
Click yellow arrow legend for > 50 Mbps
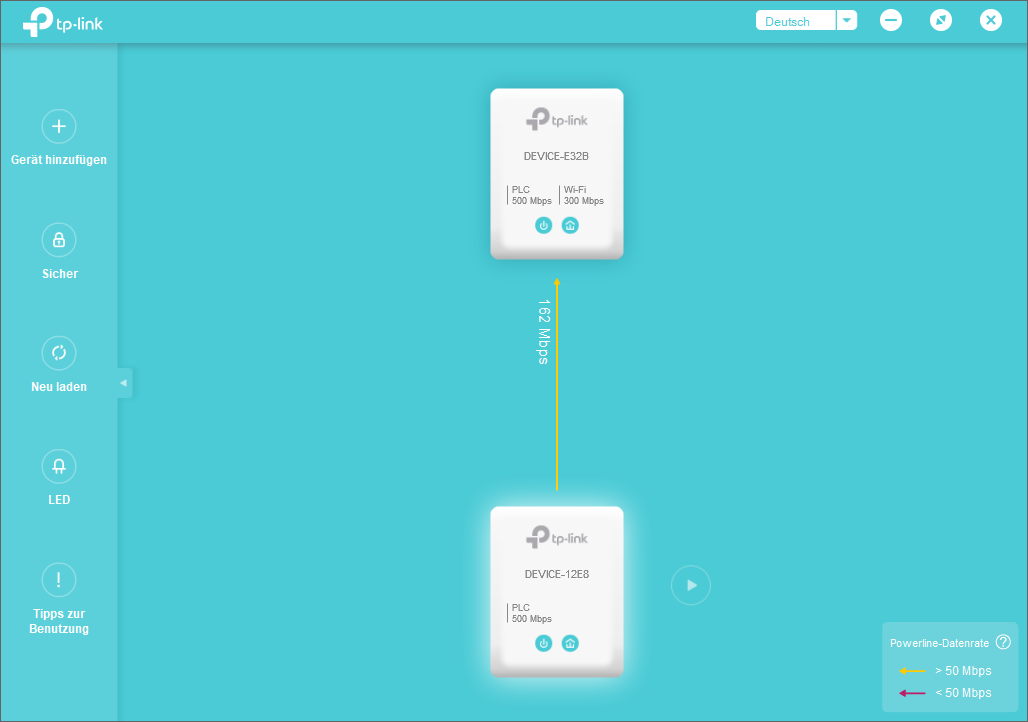[x=912, y=671]
